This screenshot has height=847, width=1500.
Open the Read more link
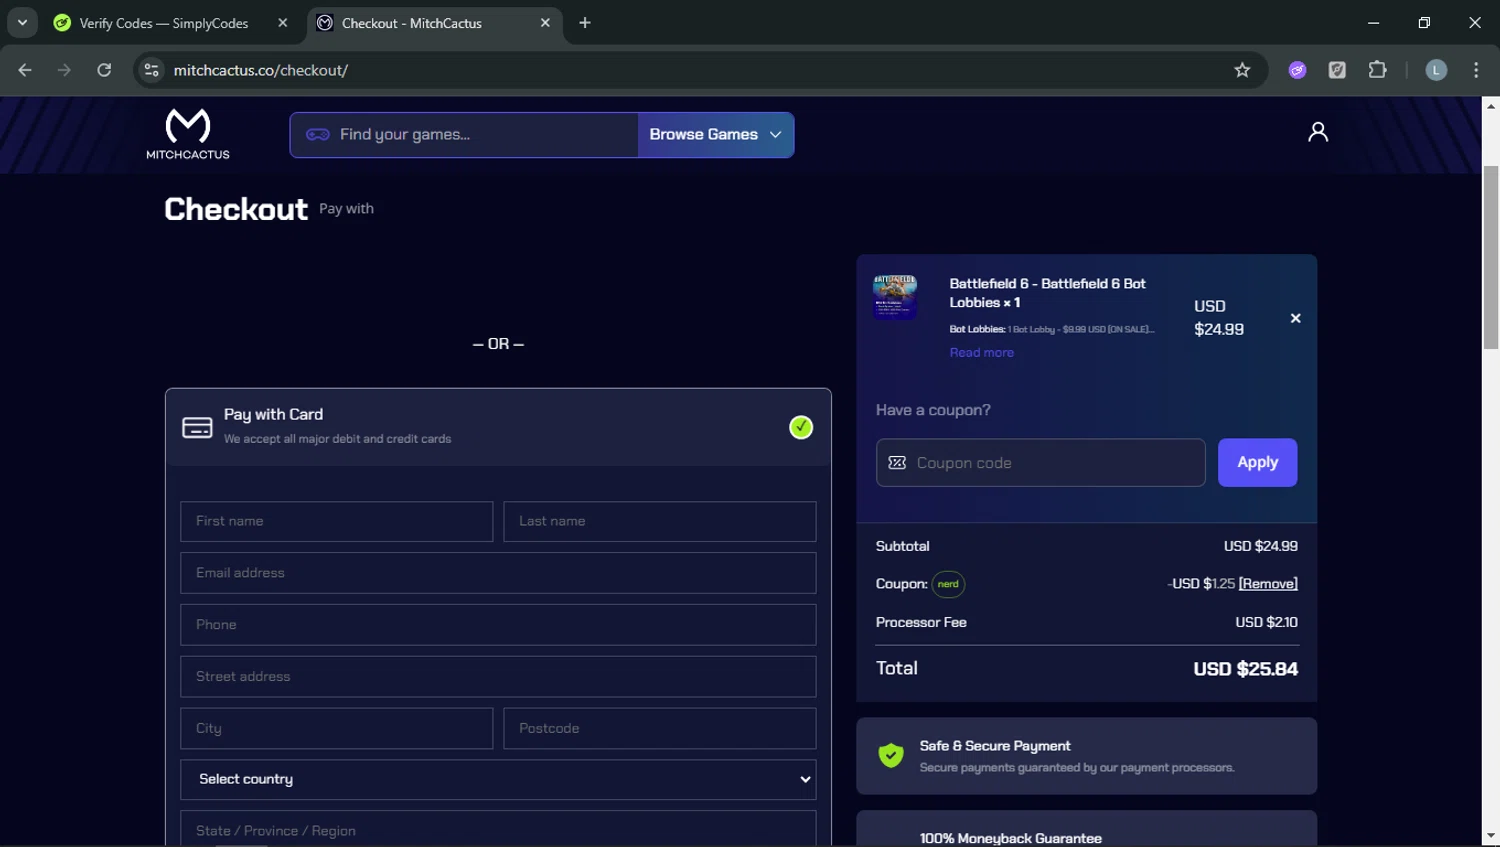981,353
